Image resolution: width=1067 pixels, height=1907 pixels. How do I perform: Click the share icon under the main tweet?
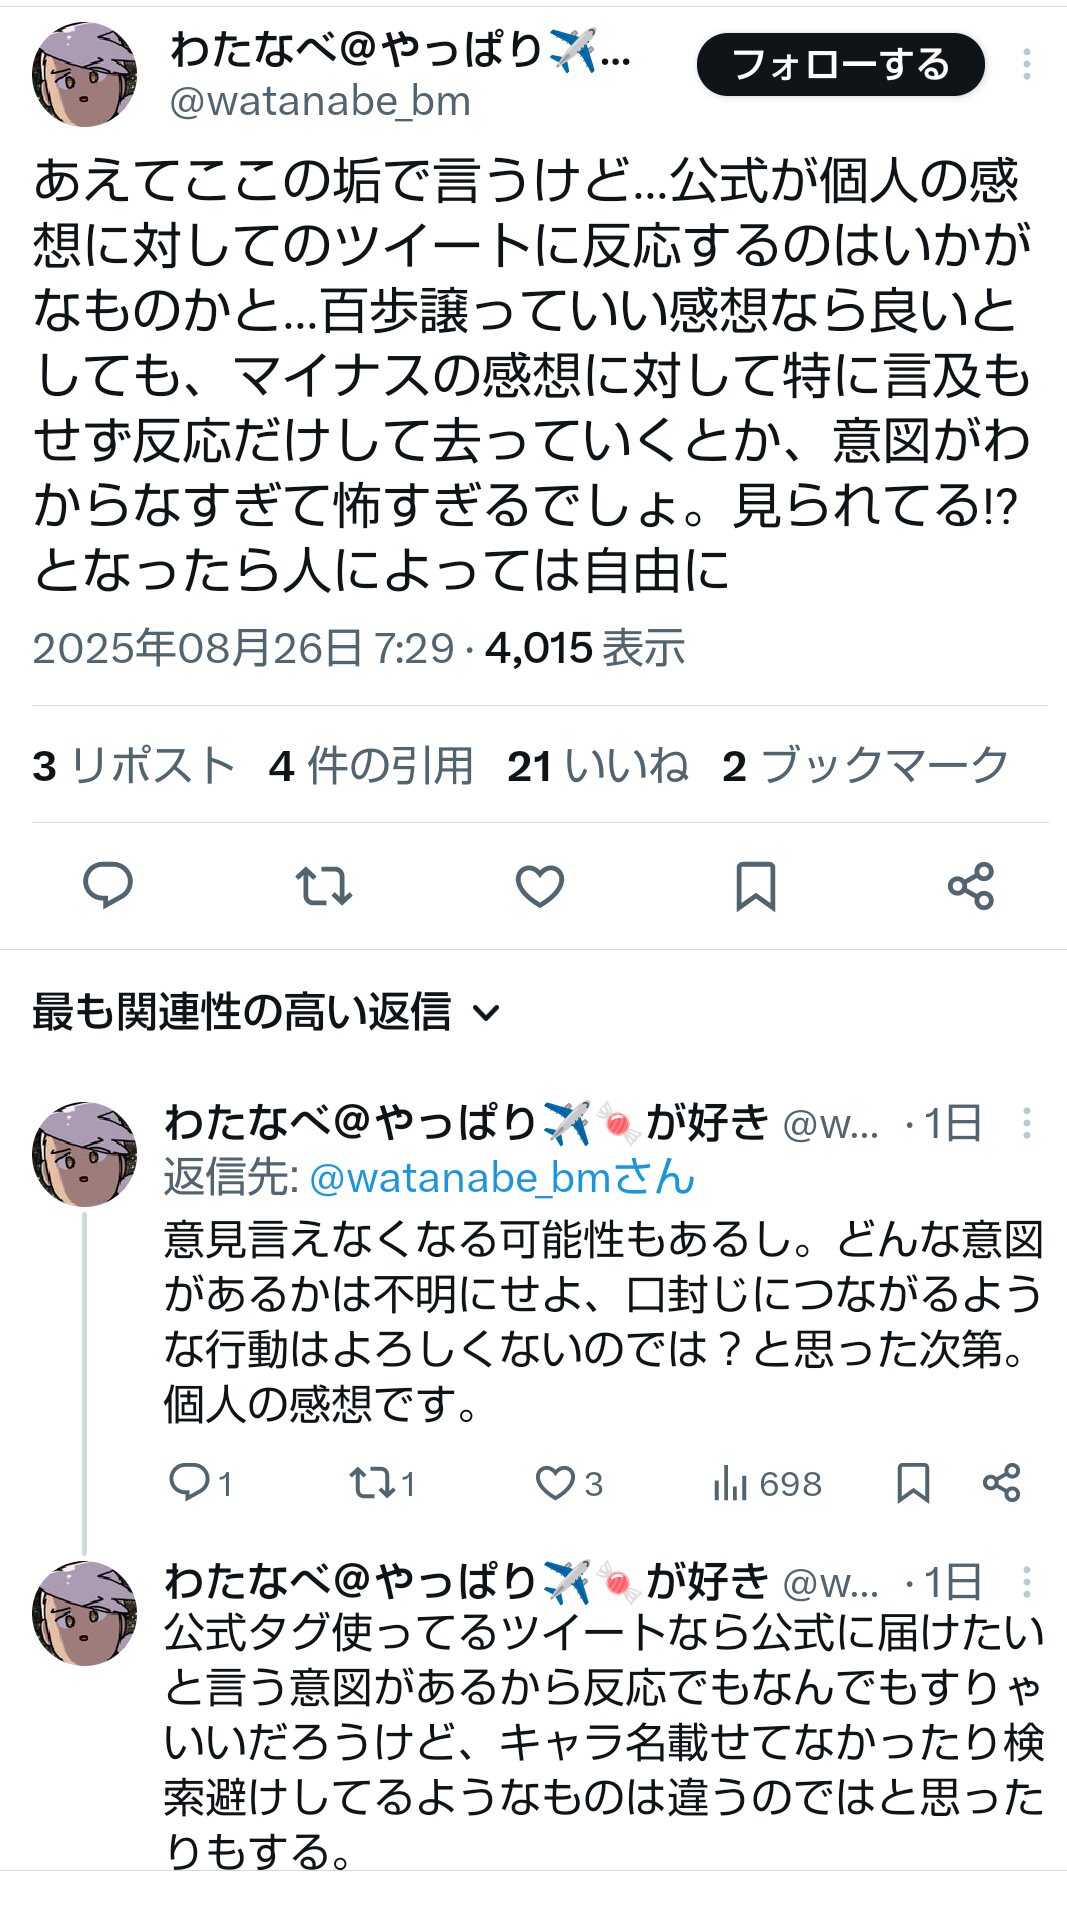click(971, 885)
